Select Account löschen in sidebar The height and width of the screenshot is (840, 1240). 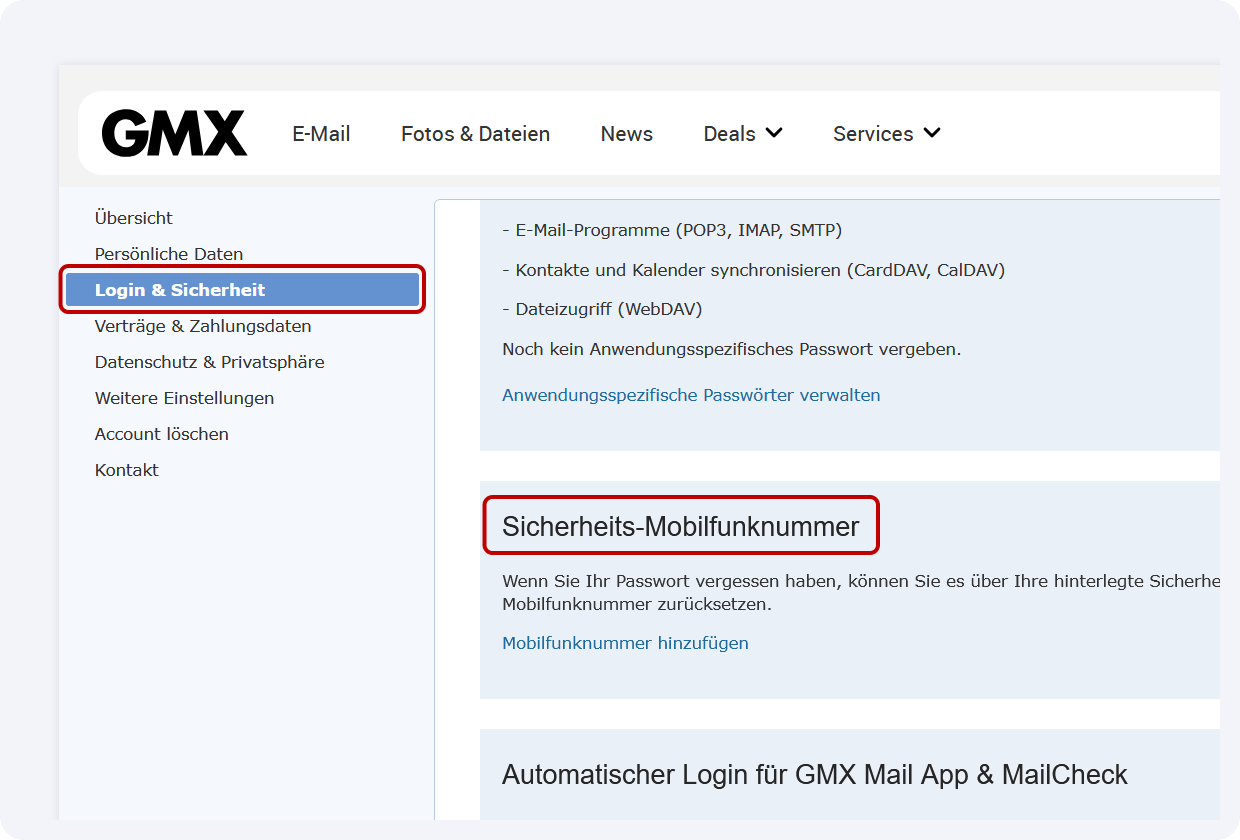coord(162,434)
